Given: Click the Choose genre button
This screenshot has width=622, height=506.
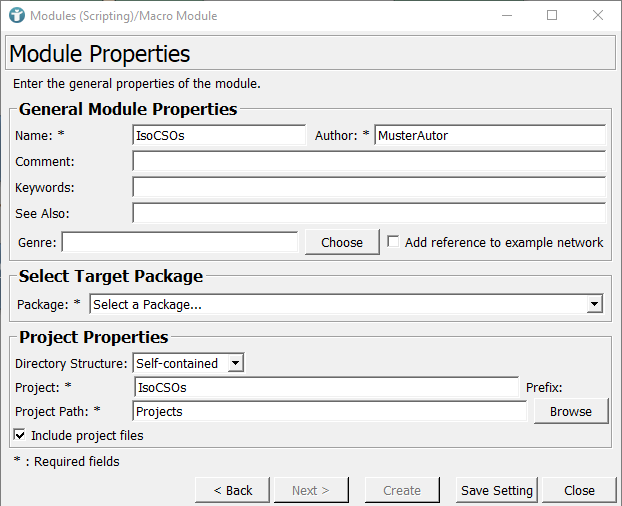Looking at the screenshot, I should point(342,242).
